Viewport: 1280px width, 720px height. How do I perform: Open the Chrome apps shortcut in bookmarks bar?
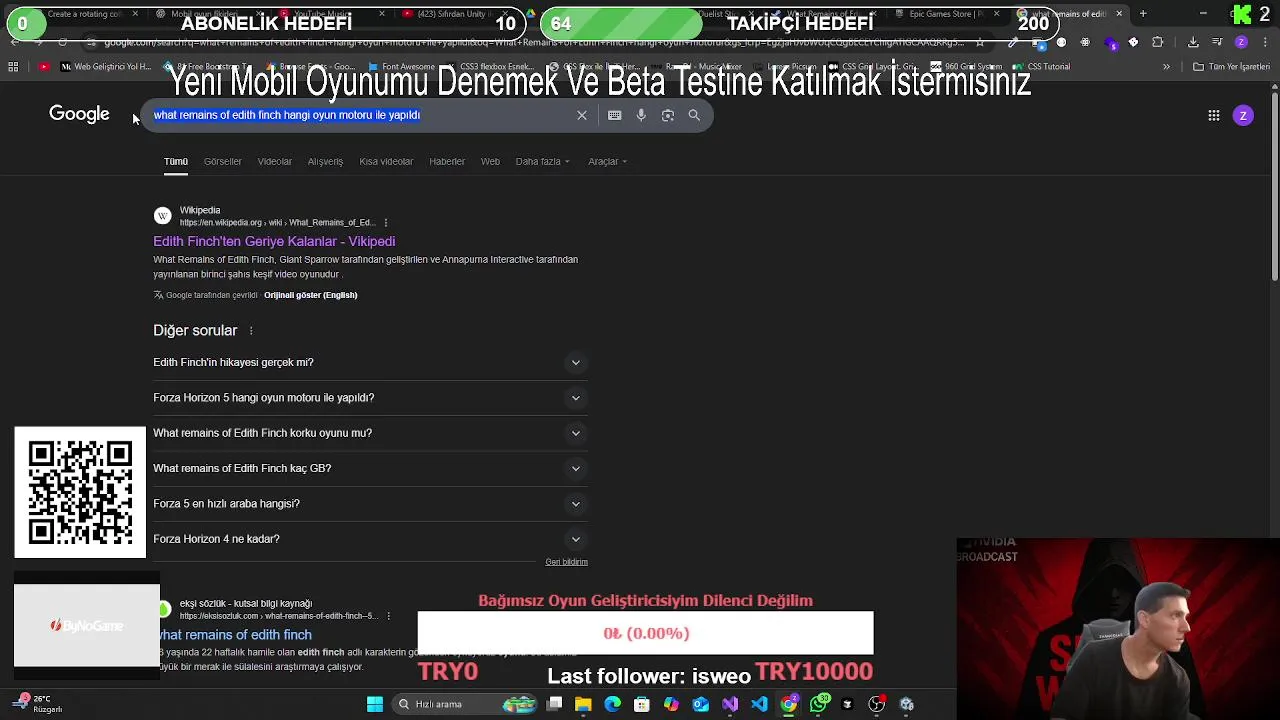pos(13,67)
